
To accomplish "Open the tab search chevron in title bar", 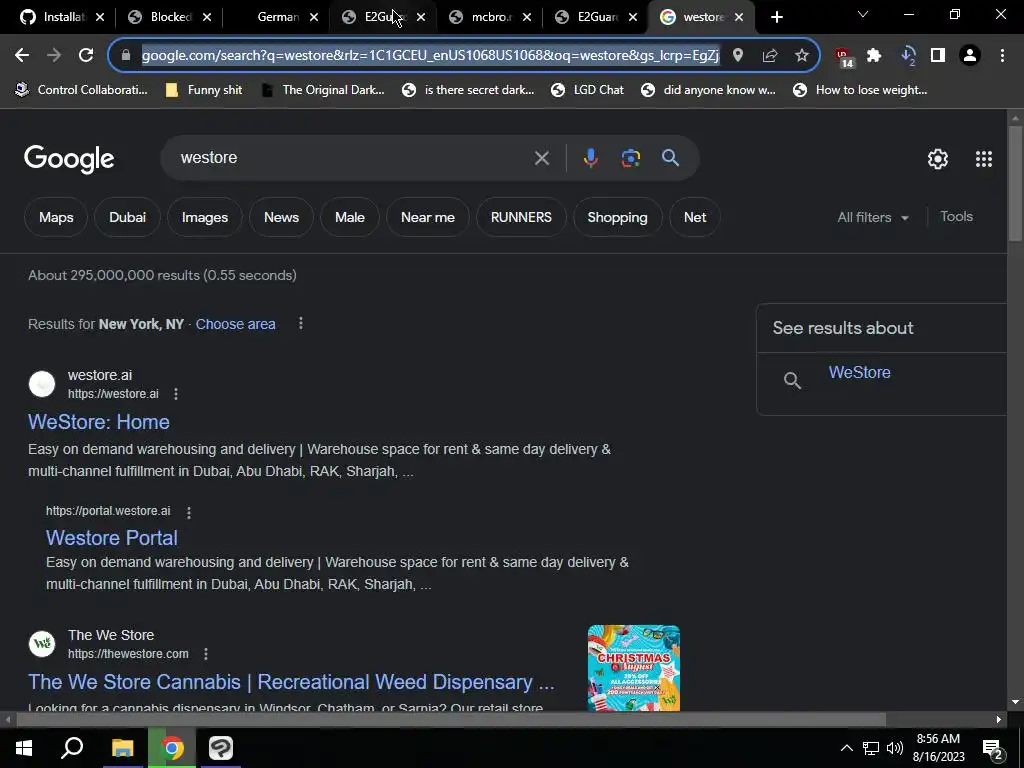I will 863,14.
